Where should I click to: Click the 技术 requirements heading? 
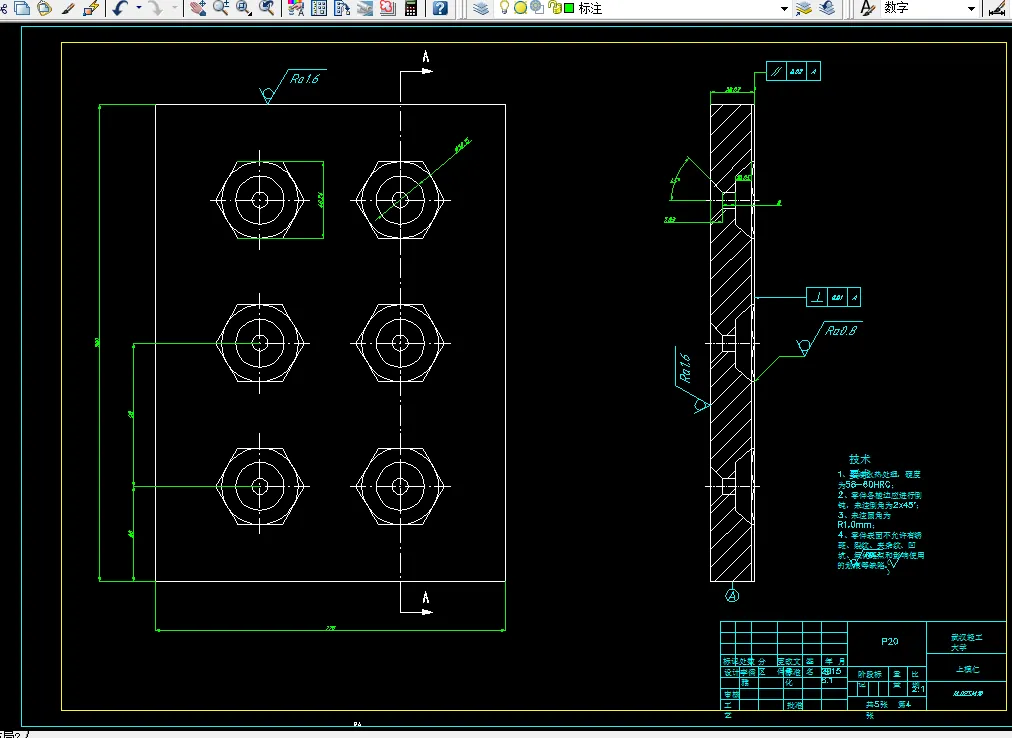[860, 459]
